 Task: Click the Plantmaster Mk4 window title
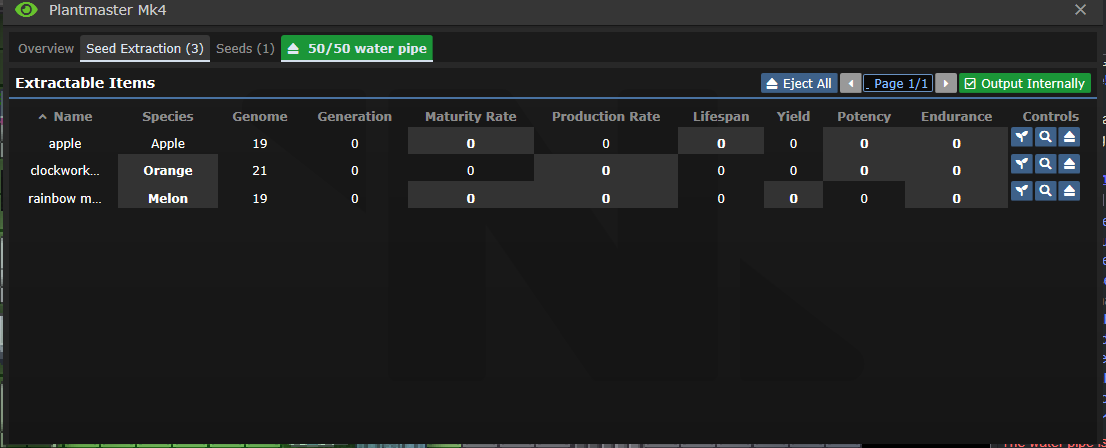click(x=108, y=10)
